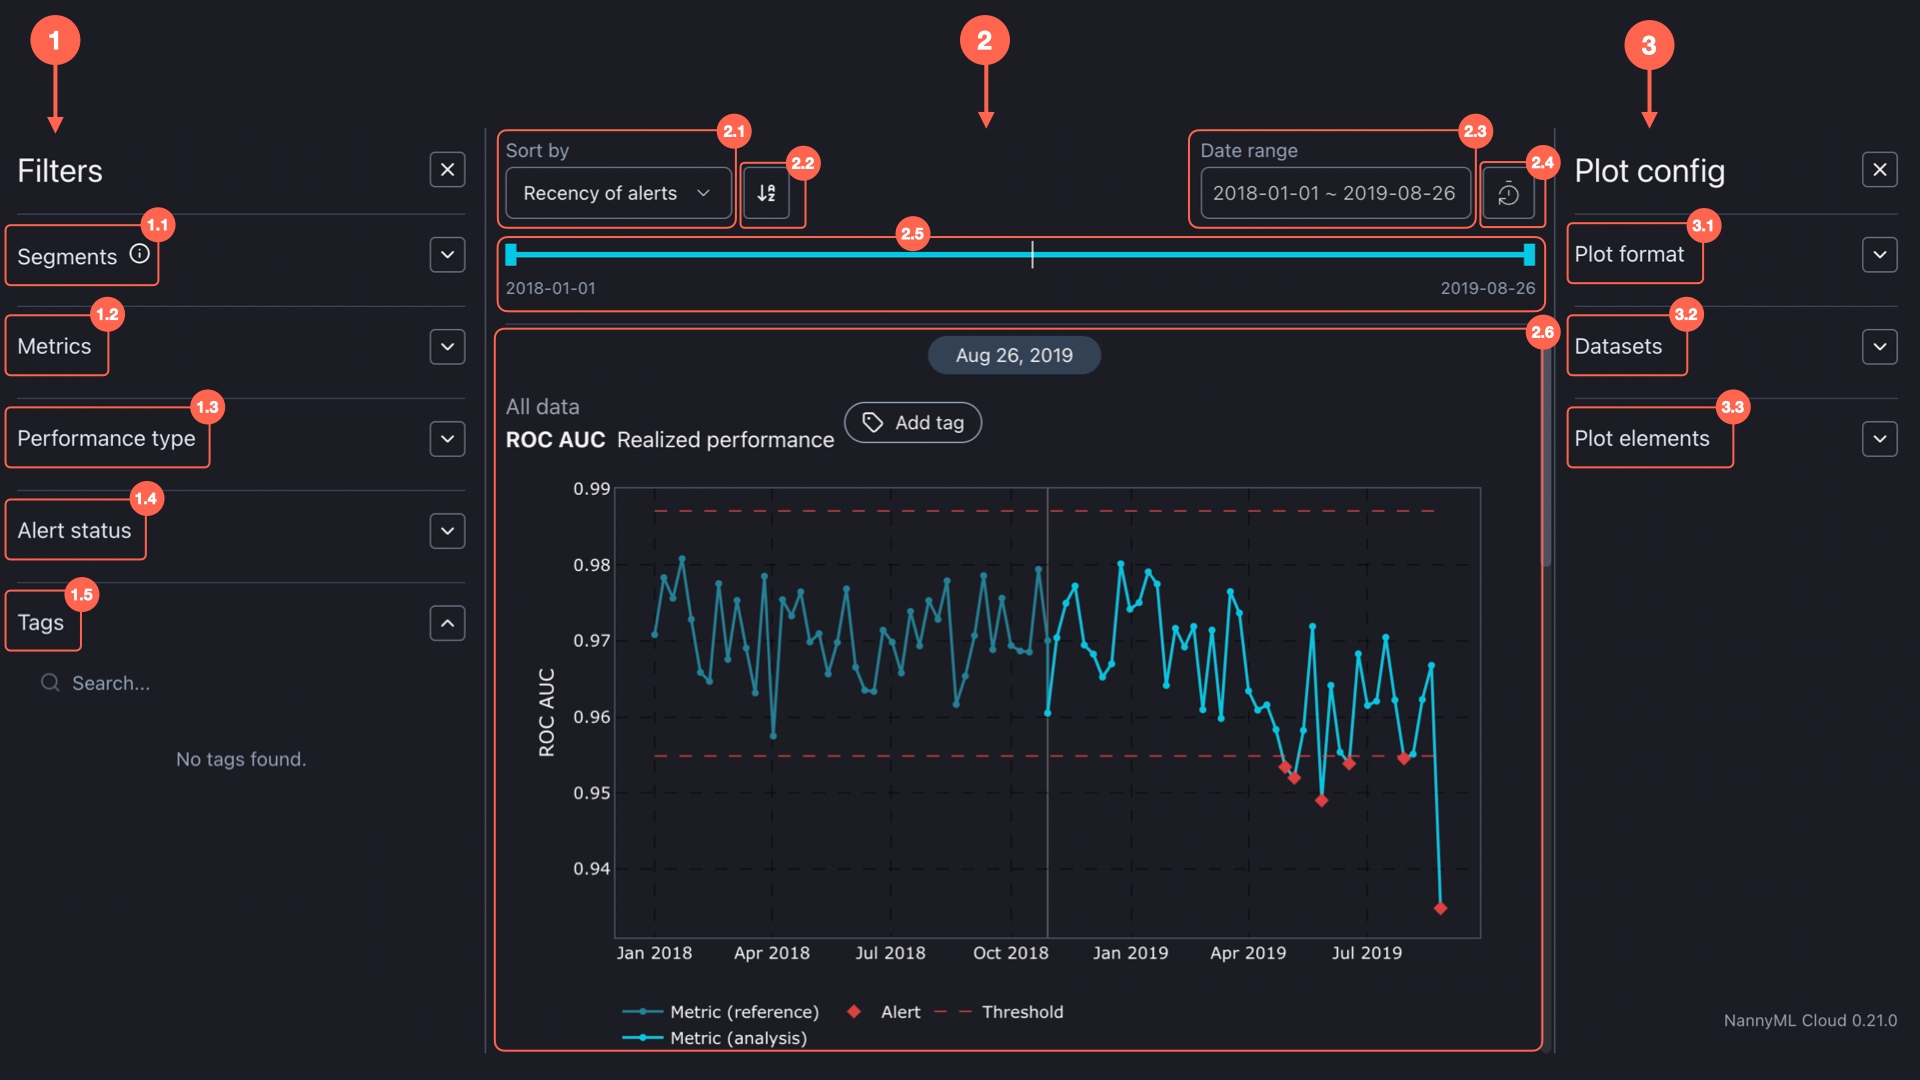The height and width of the screenshot is (1080, 1920).
Task: Collapse the Tags filter section
Action: 447,623
